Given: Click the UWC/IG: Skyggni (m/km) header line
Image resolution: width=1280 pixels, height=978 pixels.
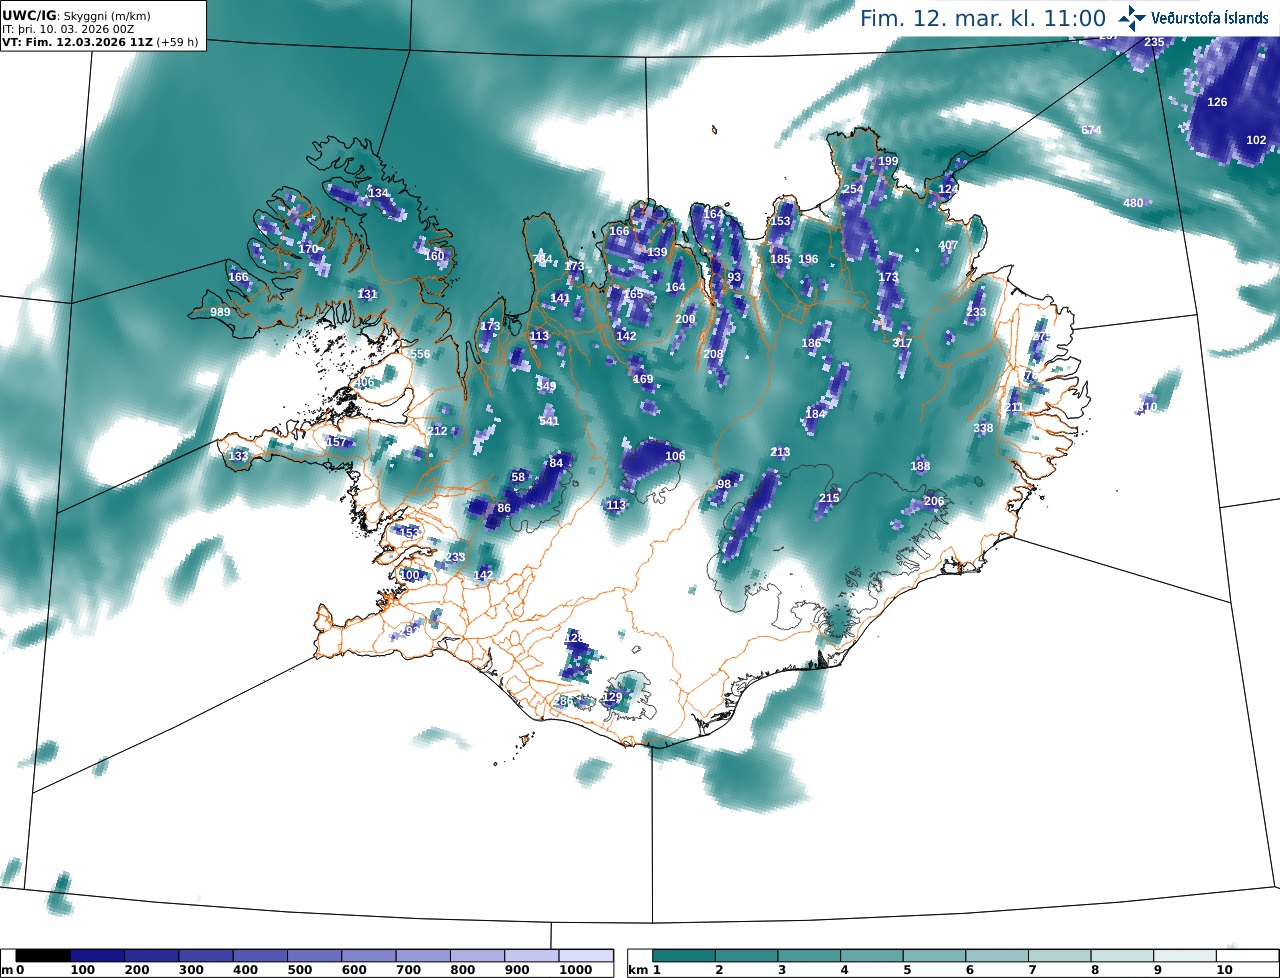Looking at the screenshot, I should point(75,15).
